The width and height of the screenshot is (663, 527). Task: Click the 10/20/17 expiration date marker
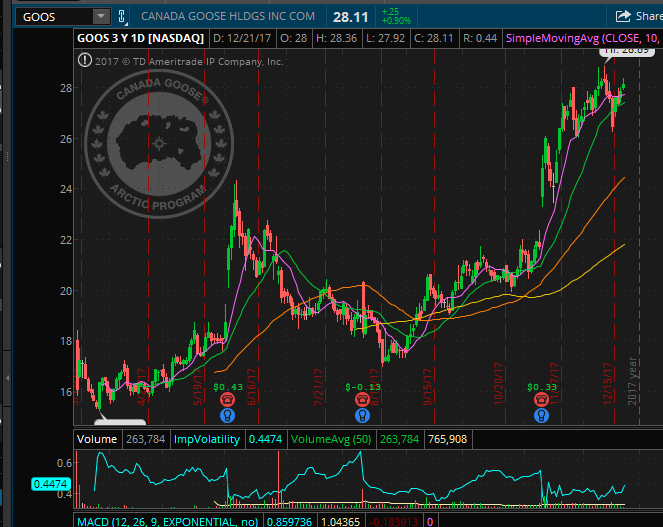499,383
